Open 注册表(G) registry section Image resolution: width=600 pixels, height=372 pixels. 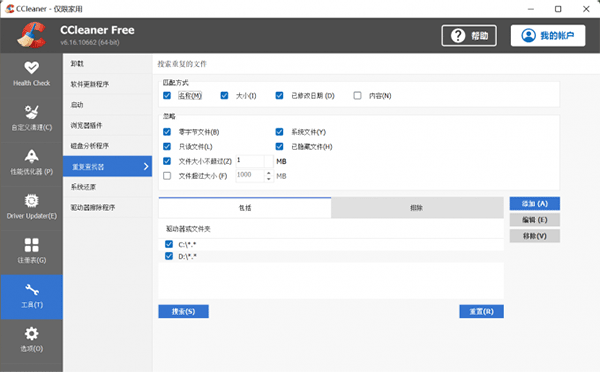(x=31, y=252)
